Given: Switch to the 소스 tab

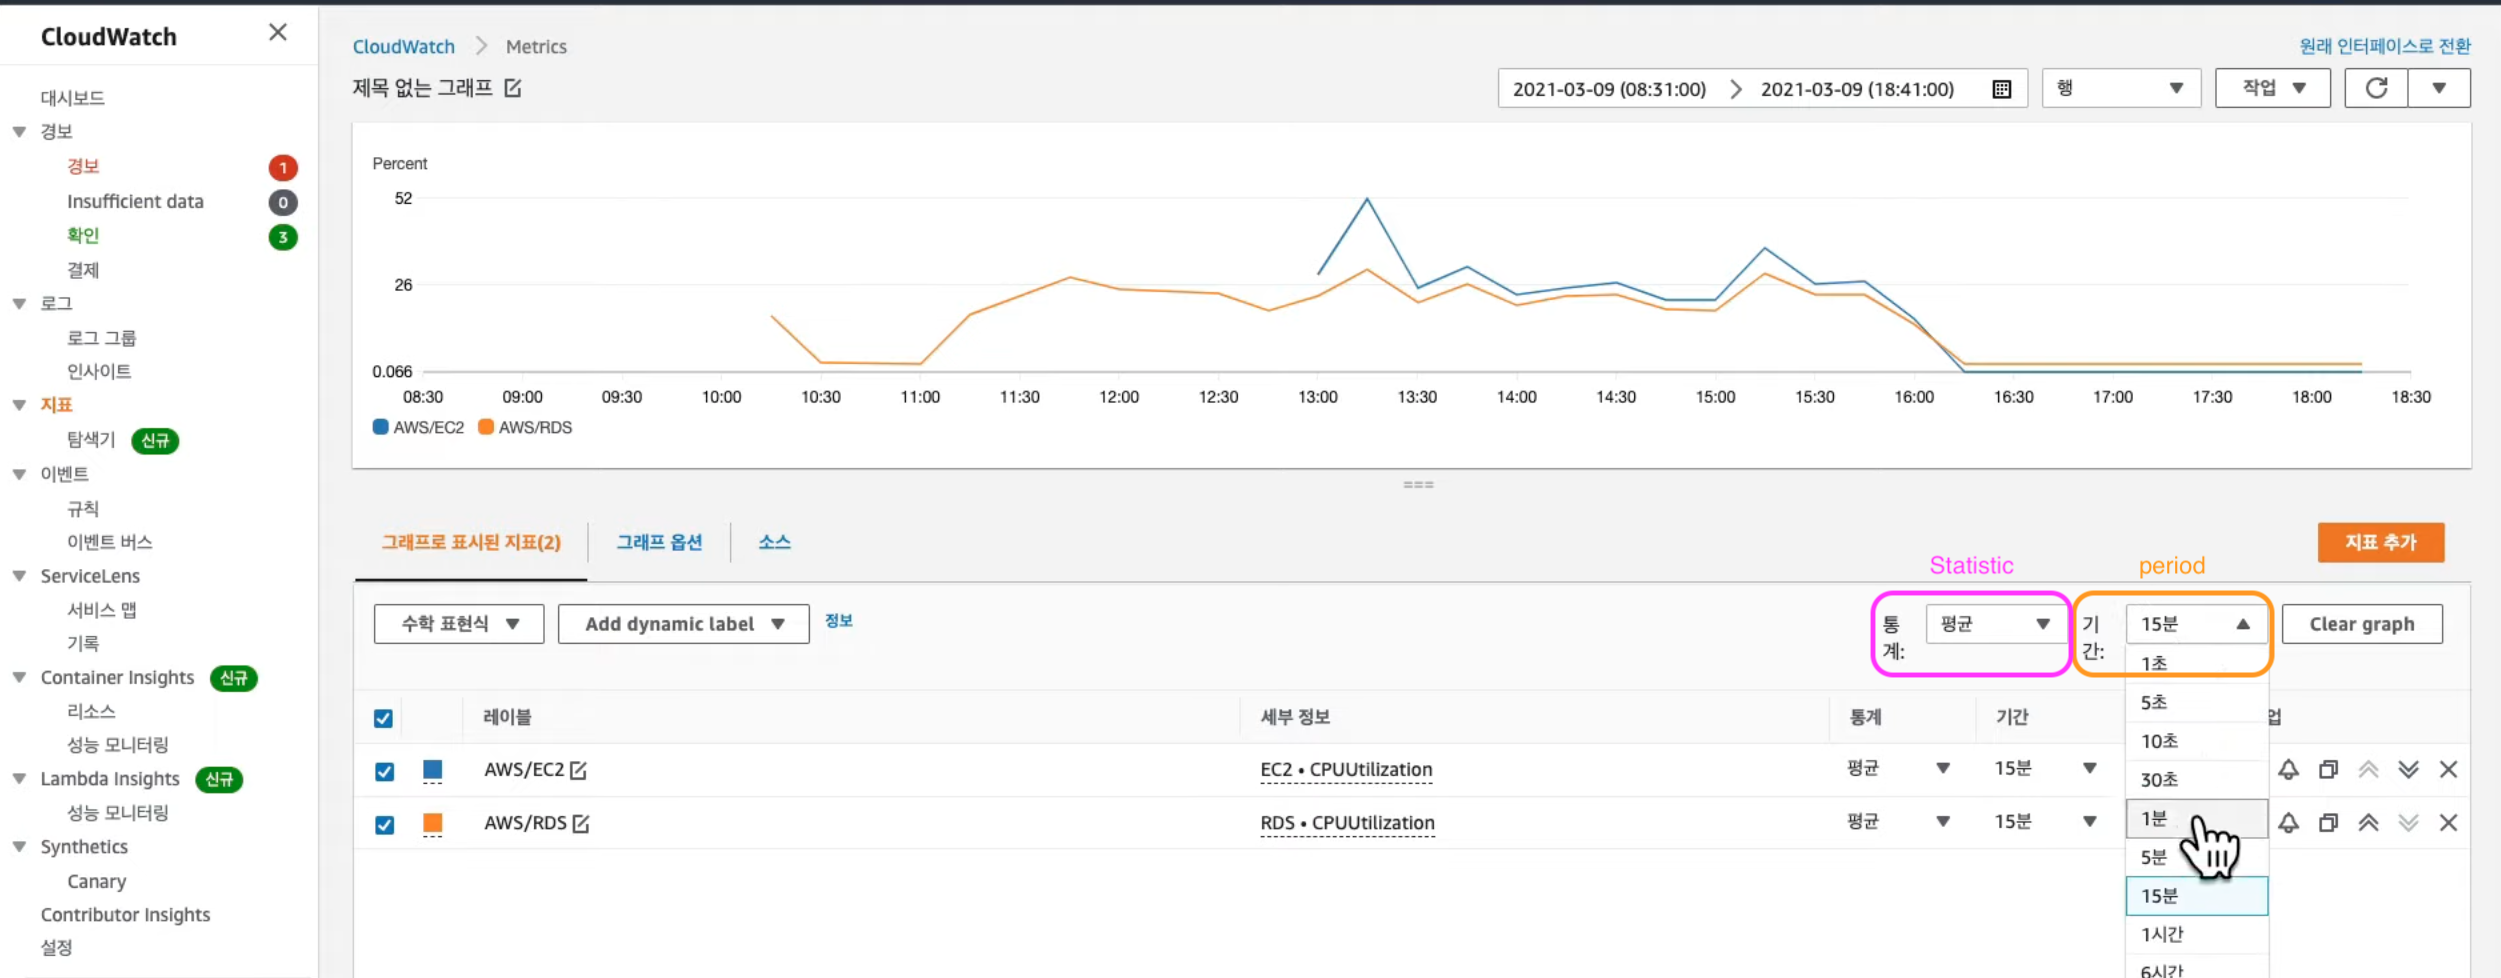Looking at the screenshot, I should (x=774, y=542).
